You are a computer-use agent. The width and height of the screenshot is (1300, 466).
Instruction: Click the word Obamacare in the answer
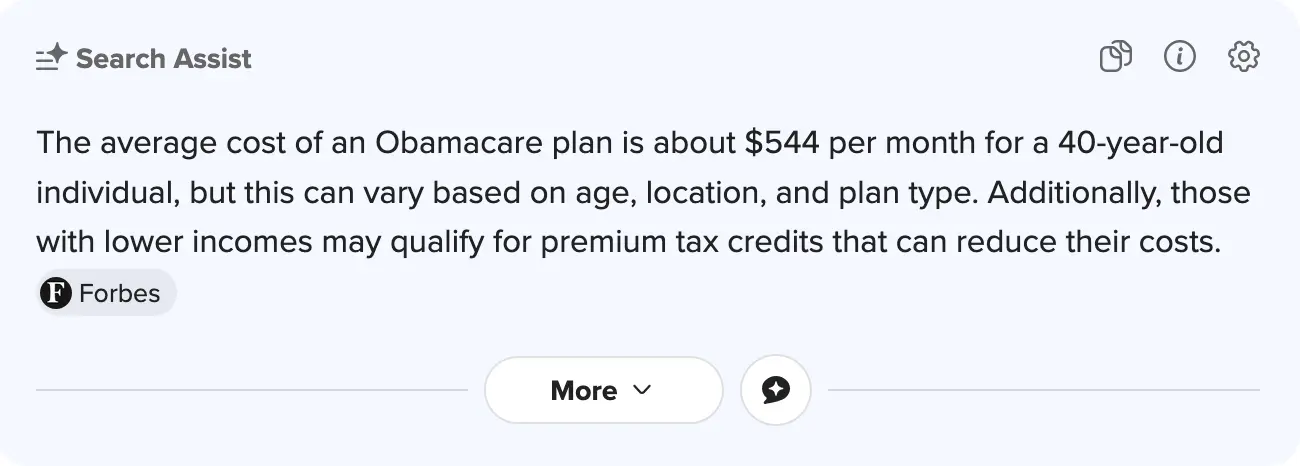461,143
